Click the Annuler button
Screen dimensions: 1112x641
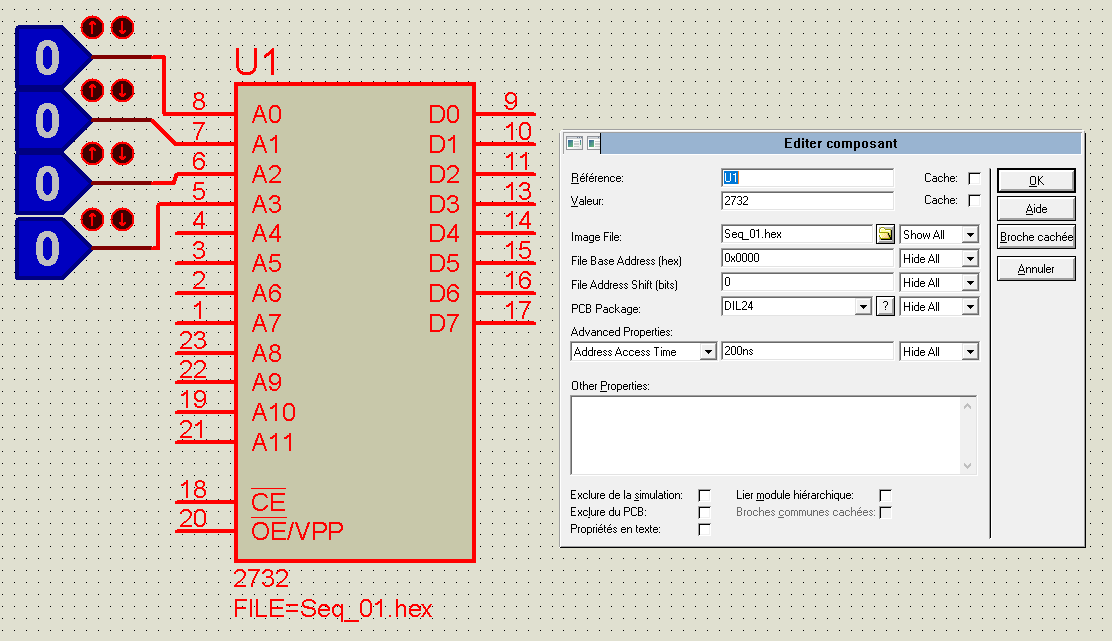pyautogui.click(x=1036, y=269)
